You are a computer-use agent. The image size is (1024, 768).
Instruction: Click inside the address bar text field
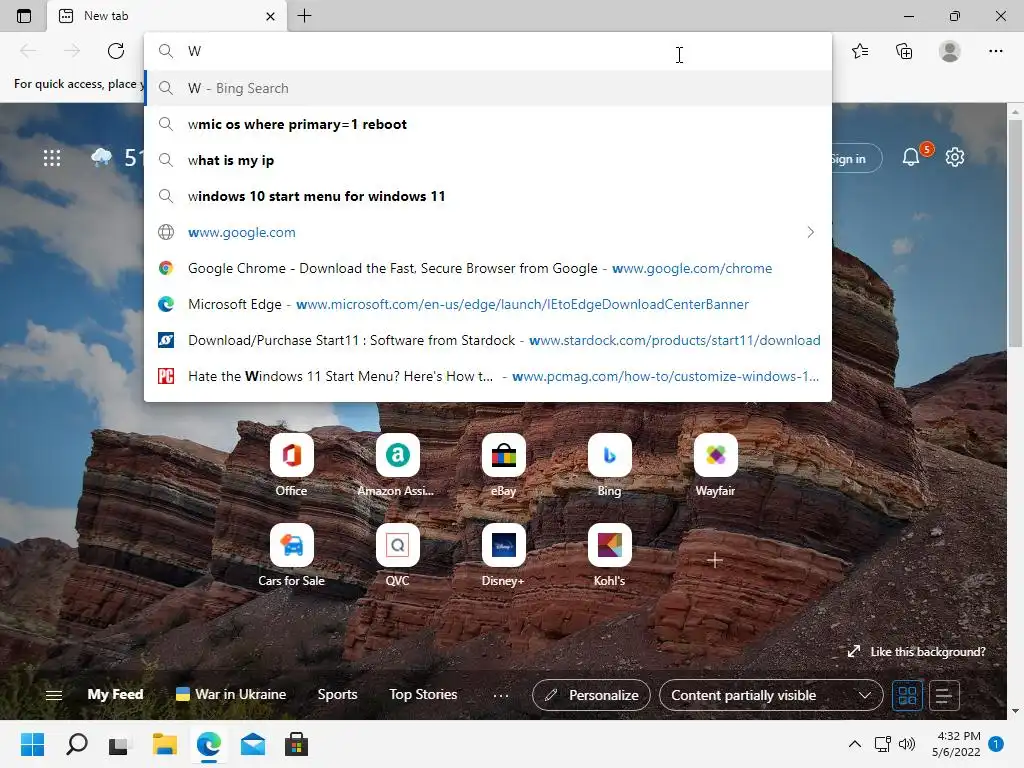click(488, 51)
